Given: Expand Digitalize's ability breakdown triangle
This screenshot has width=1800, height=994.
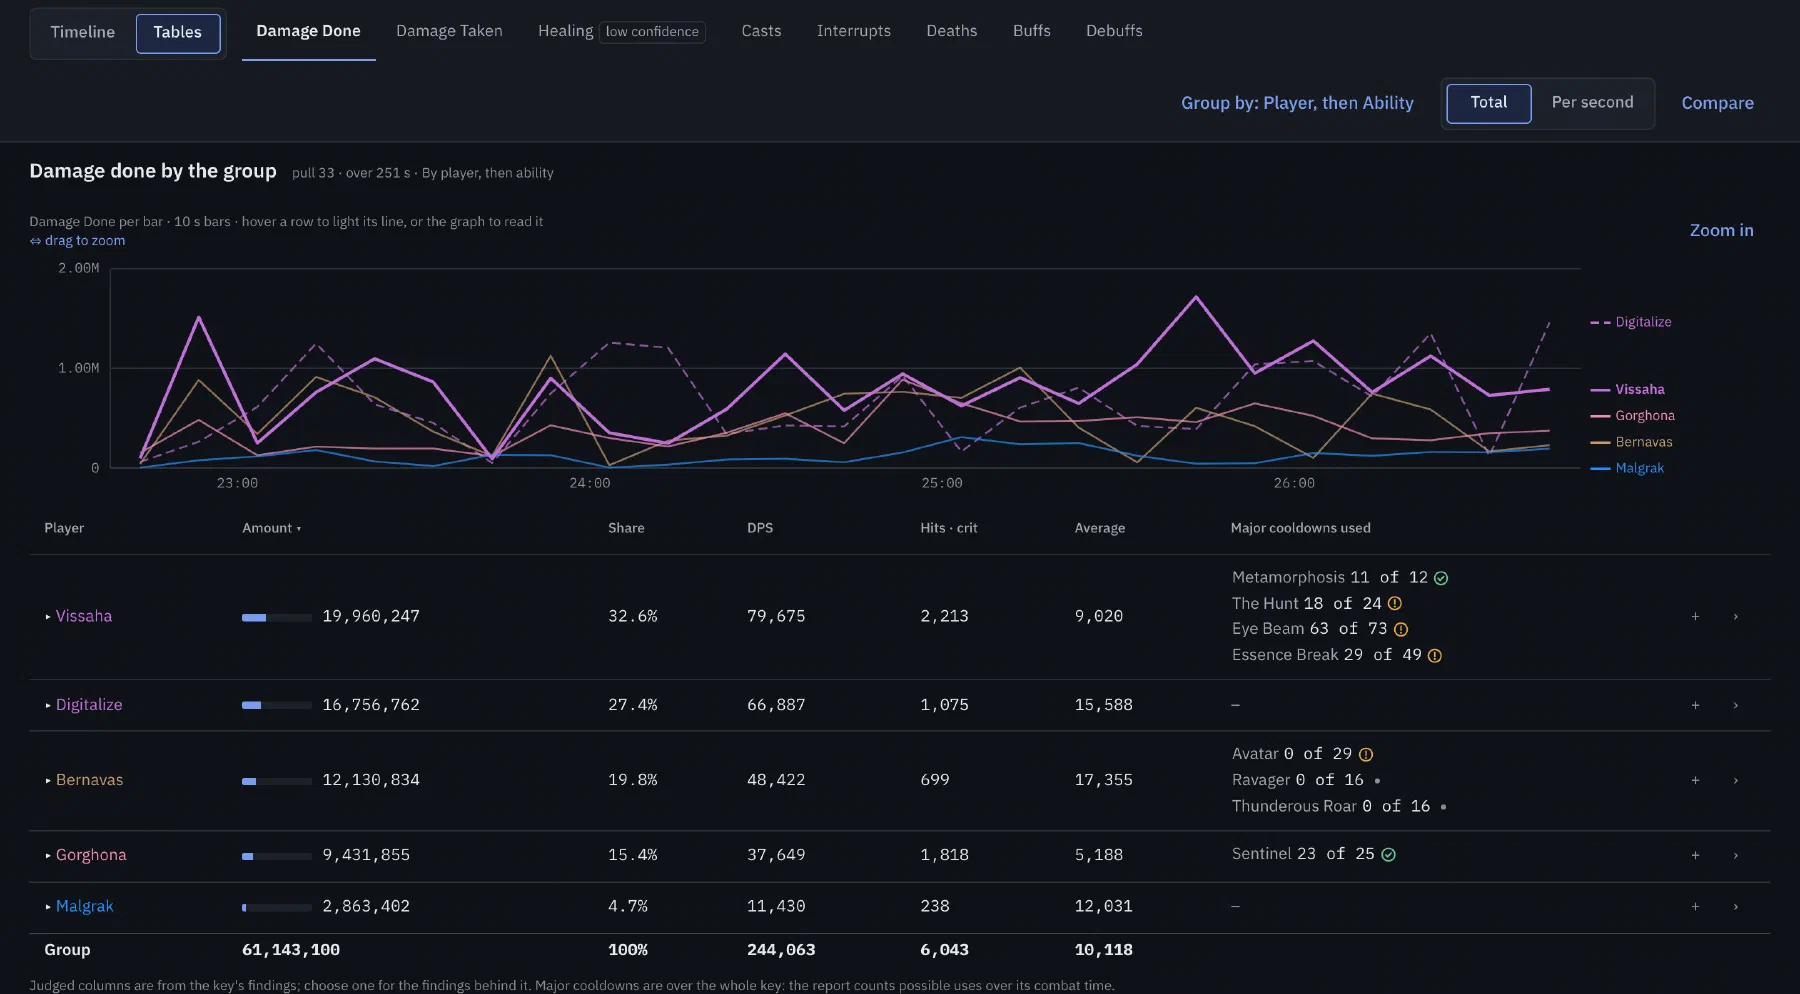Looking at the screenshot, I should click(x=48, y=705).
